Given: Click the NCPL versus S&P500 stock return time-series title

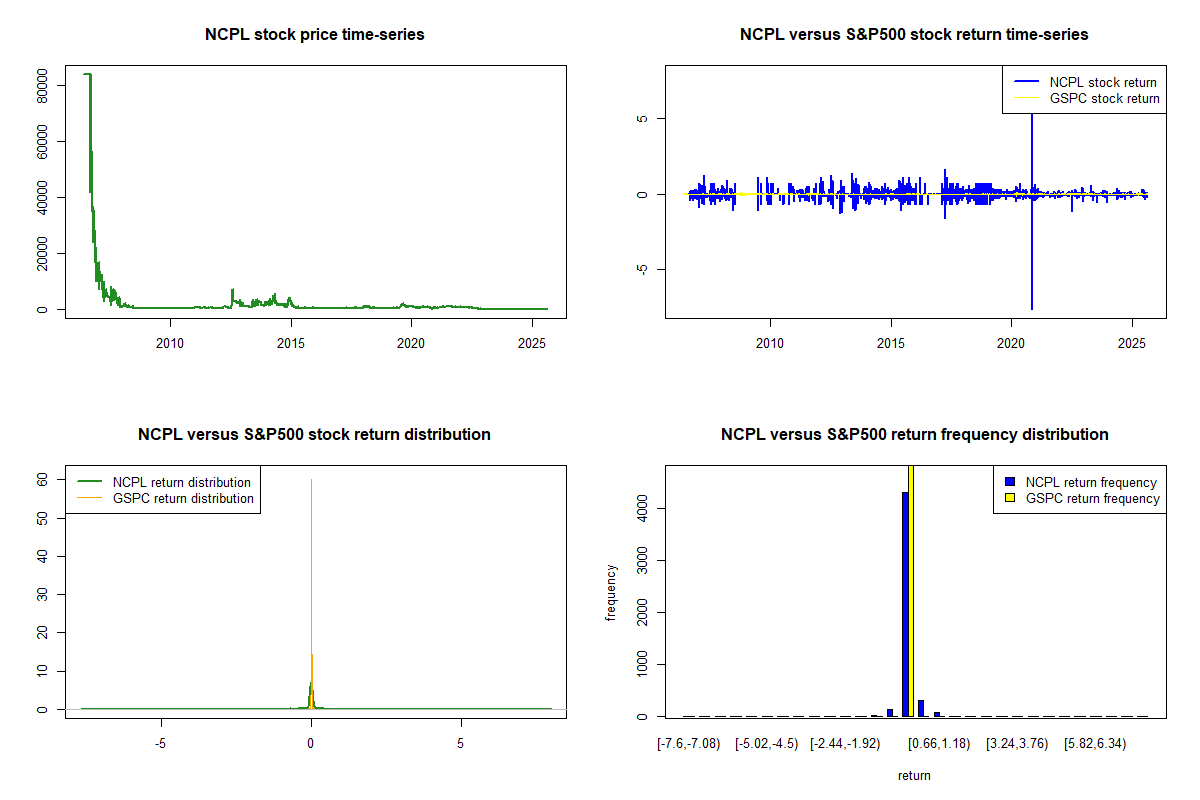Looking at the screenshot, I should 914,35.
